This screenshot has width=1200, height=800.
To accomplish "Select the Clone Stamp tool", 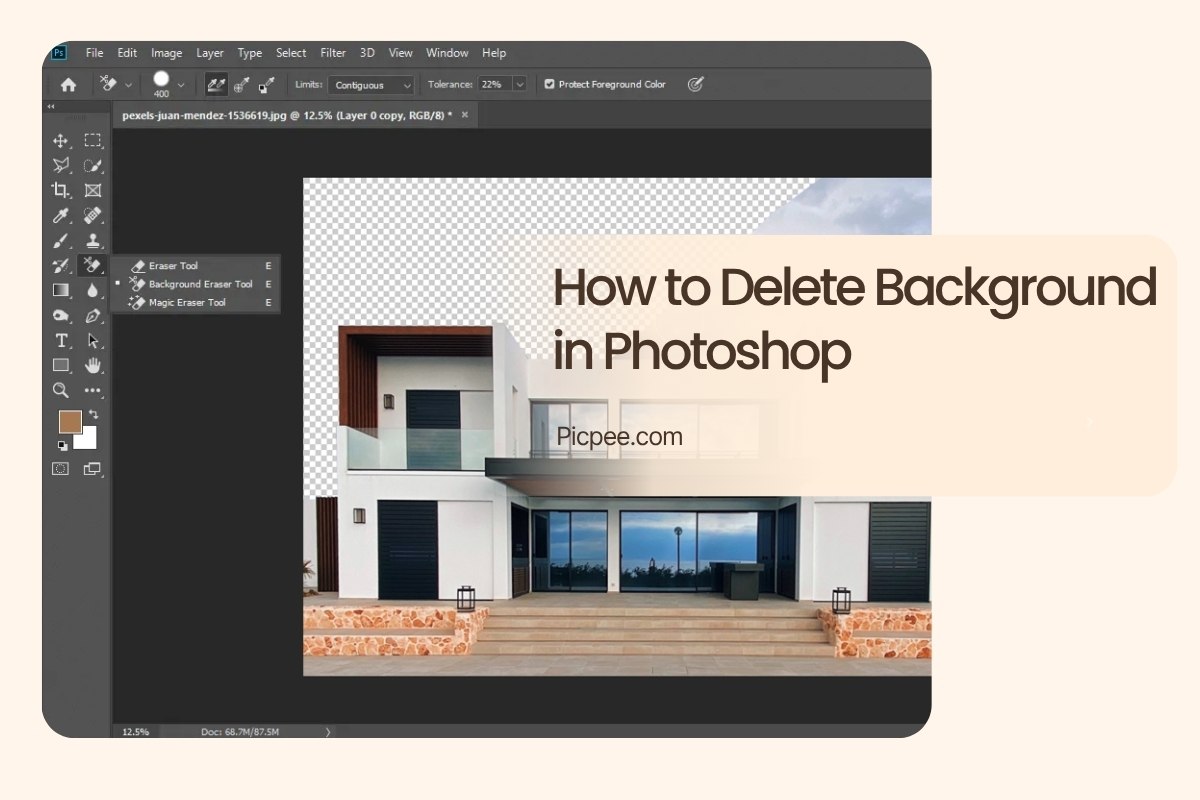I will 93,240.
